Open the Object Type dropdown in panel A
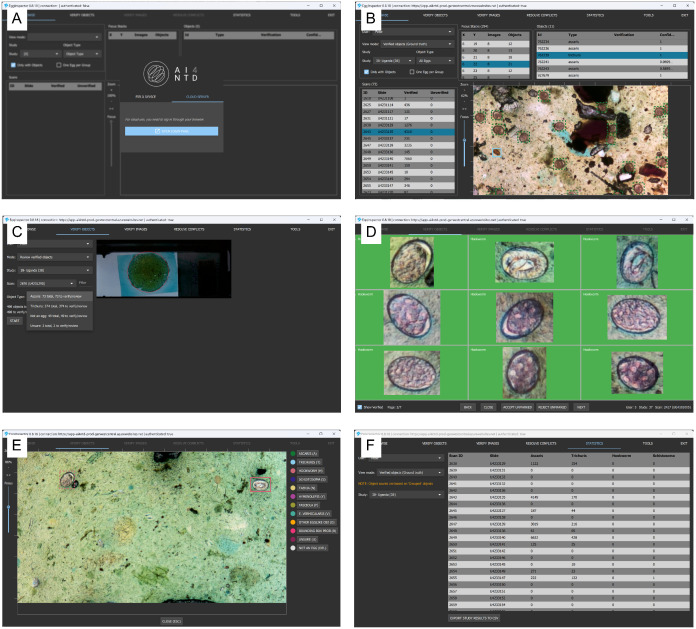The height and width of the screenshot is (629, 696). click(x=82, y=54)
